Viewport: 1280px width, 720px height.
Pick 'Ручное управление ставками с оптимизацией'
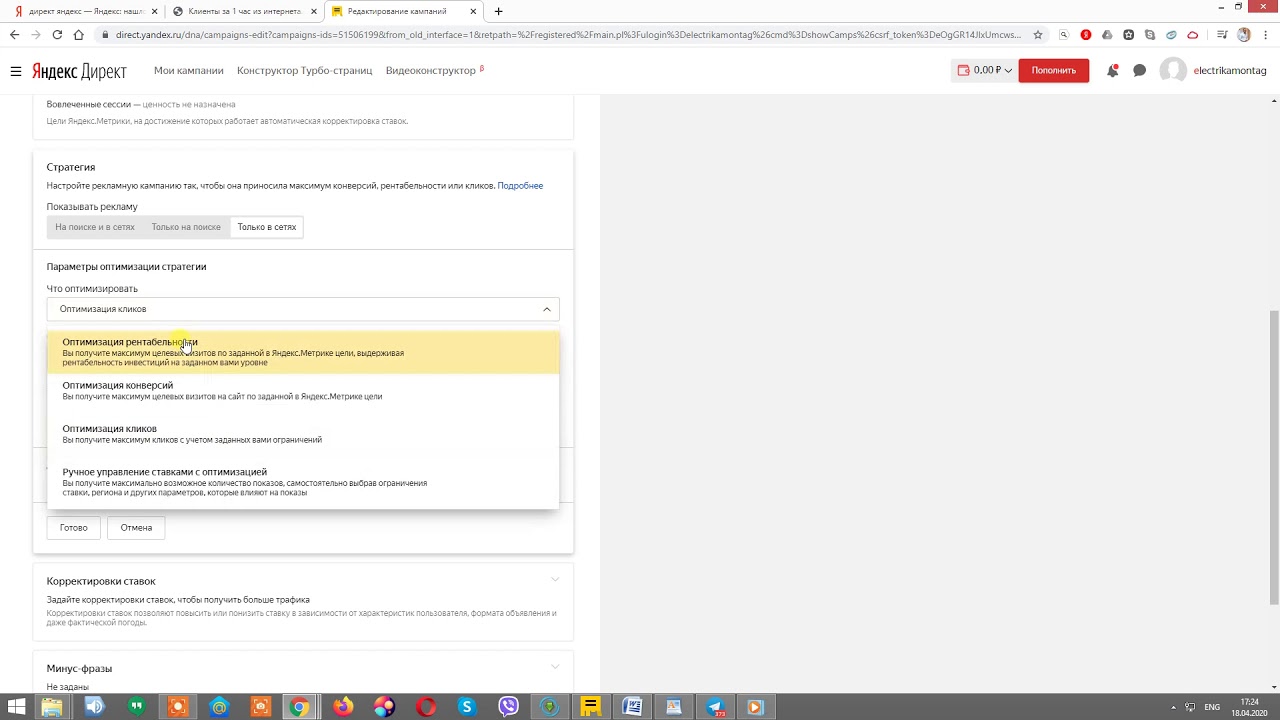165,472
